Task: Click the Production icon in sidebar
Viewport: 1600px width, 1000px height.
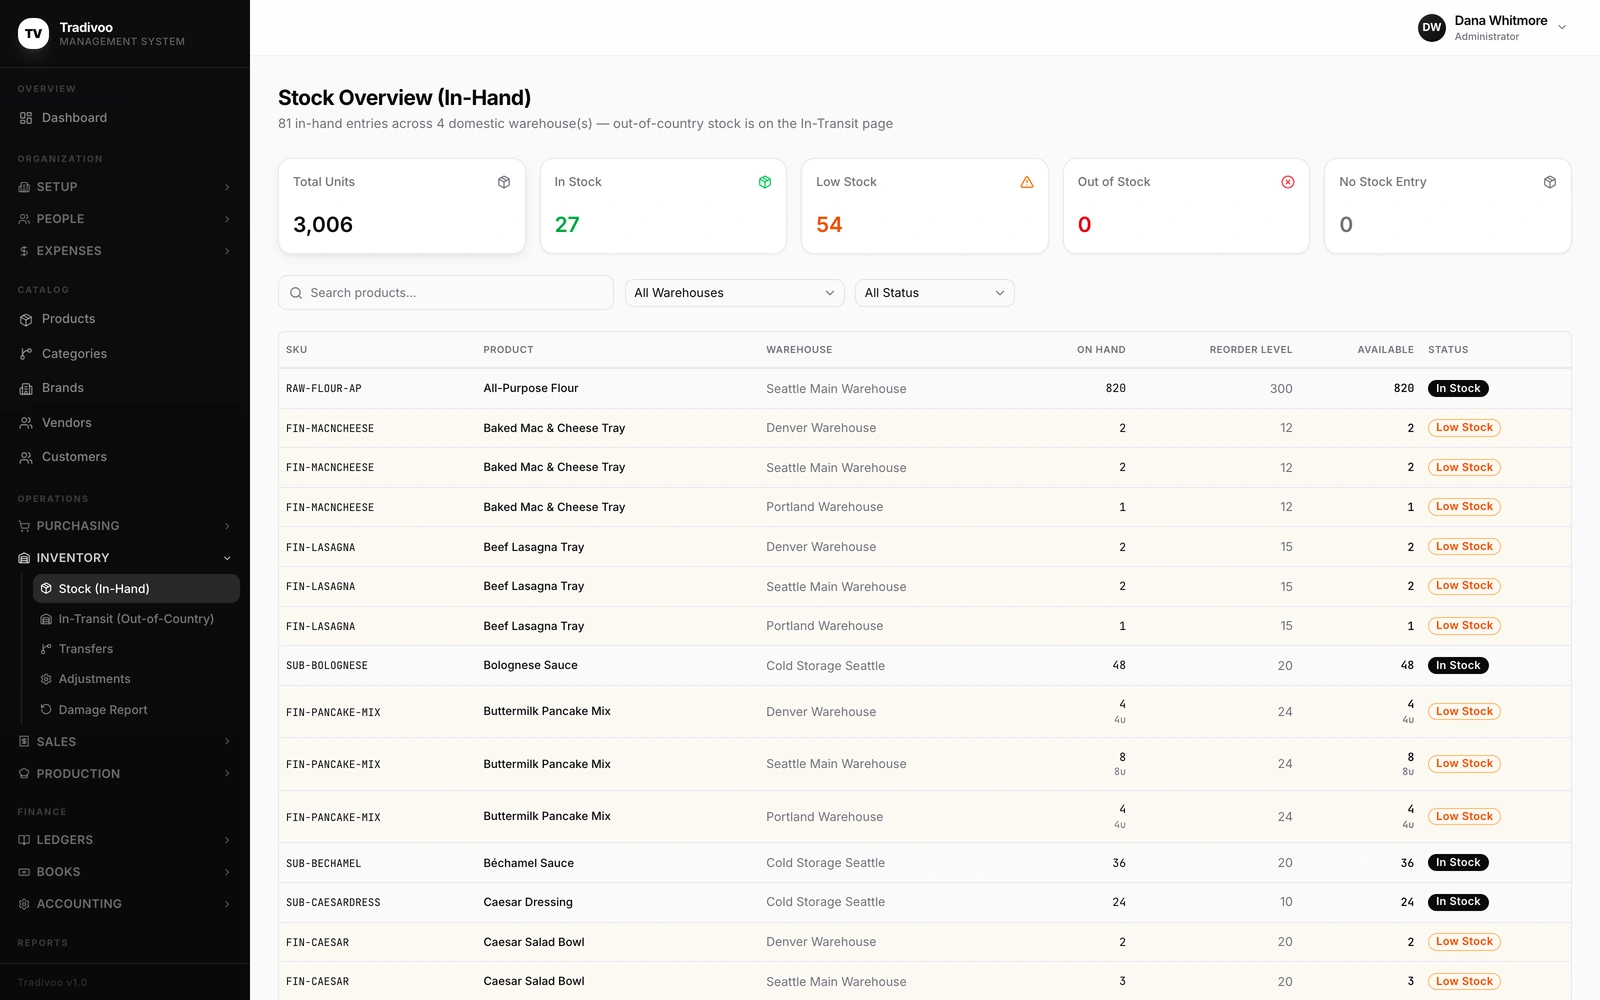Action: [24, 774]
